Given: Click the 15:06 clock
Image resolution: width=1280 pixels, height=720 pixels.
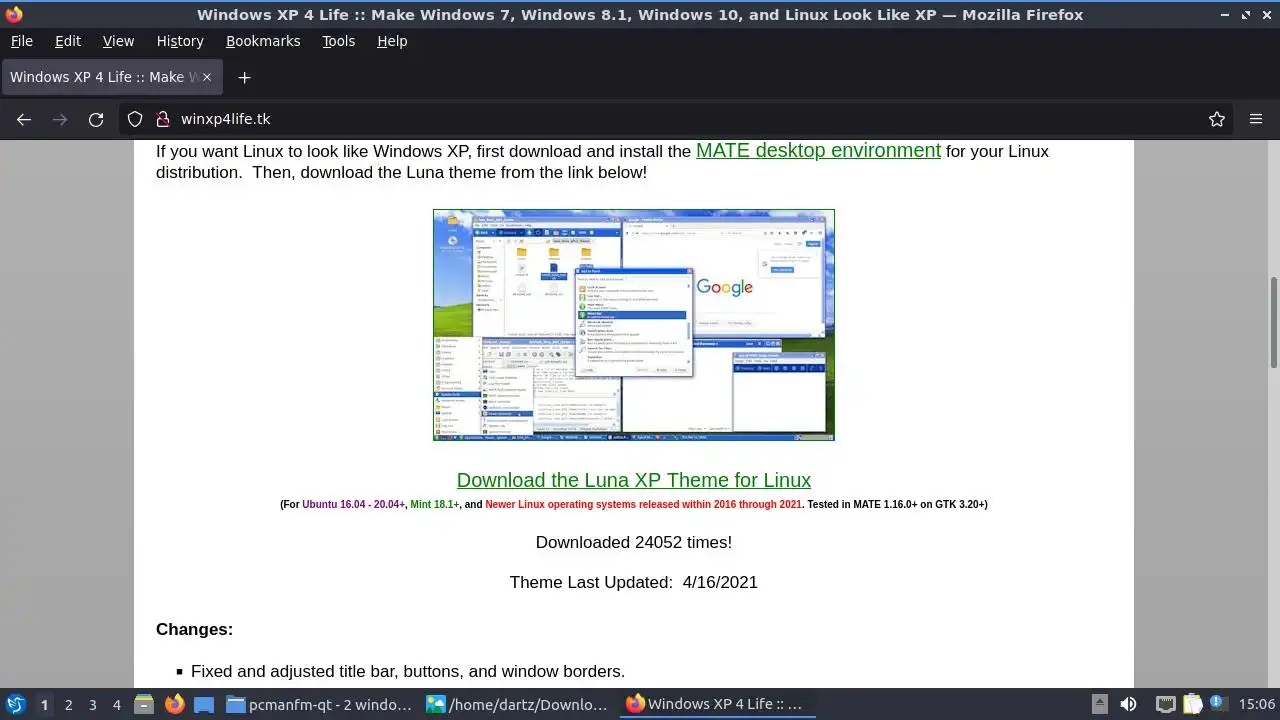Looking at the screenshot, I should click(x=1257, y=704).
